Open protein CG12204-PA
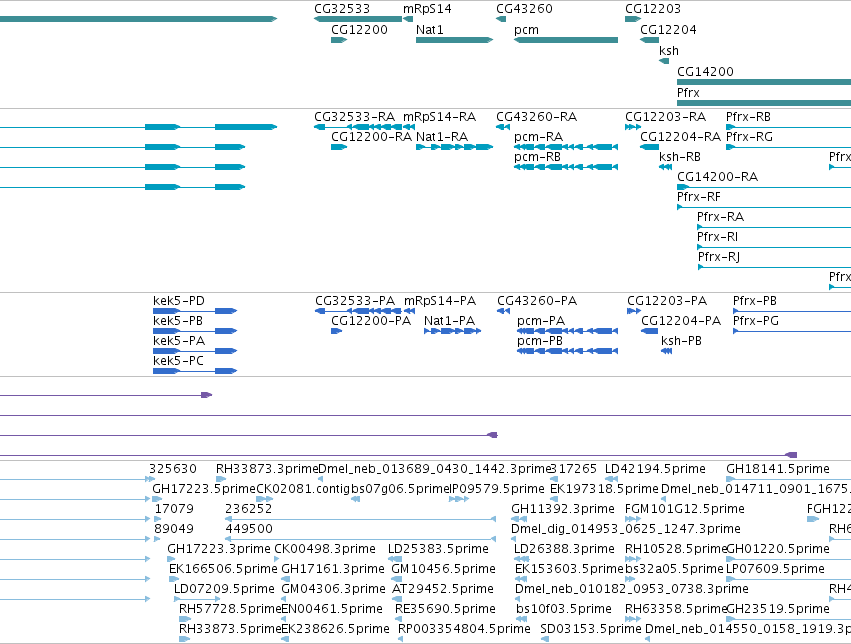 click(x=681, y=321)
